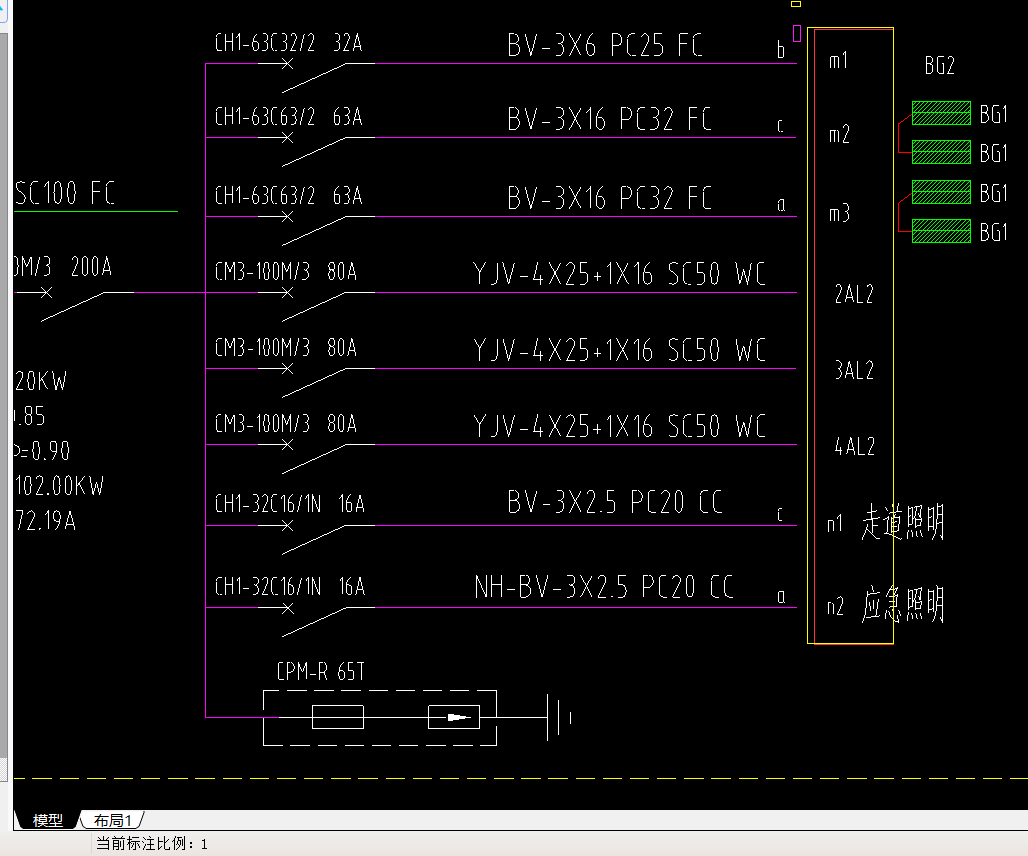Select the 应急照明 emergency lighting label
The image size is (1028, 856).
pyautogui.click(x=902, y=604)
